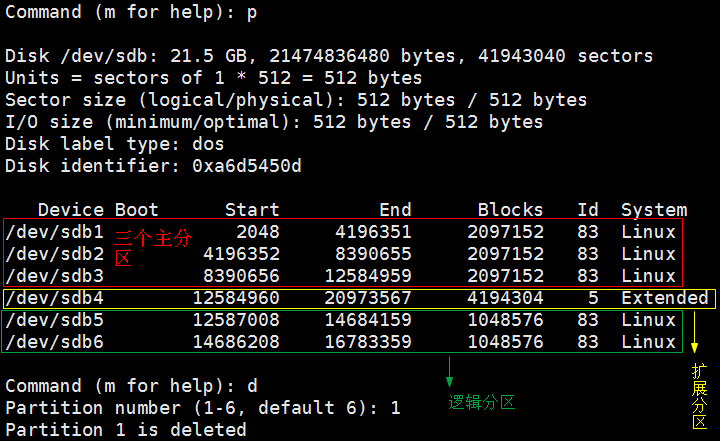Screen dimensions: 720x441
Task: Click the Disk label type dos line
Action: [x=115, y=144]
